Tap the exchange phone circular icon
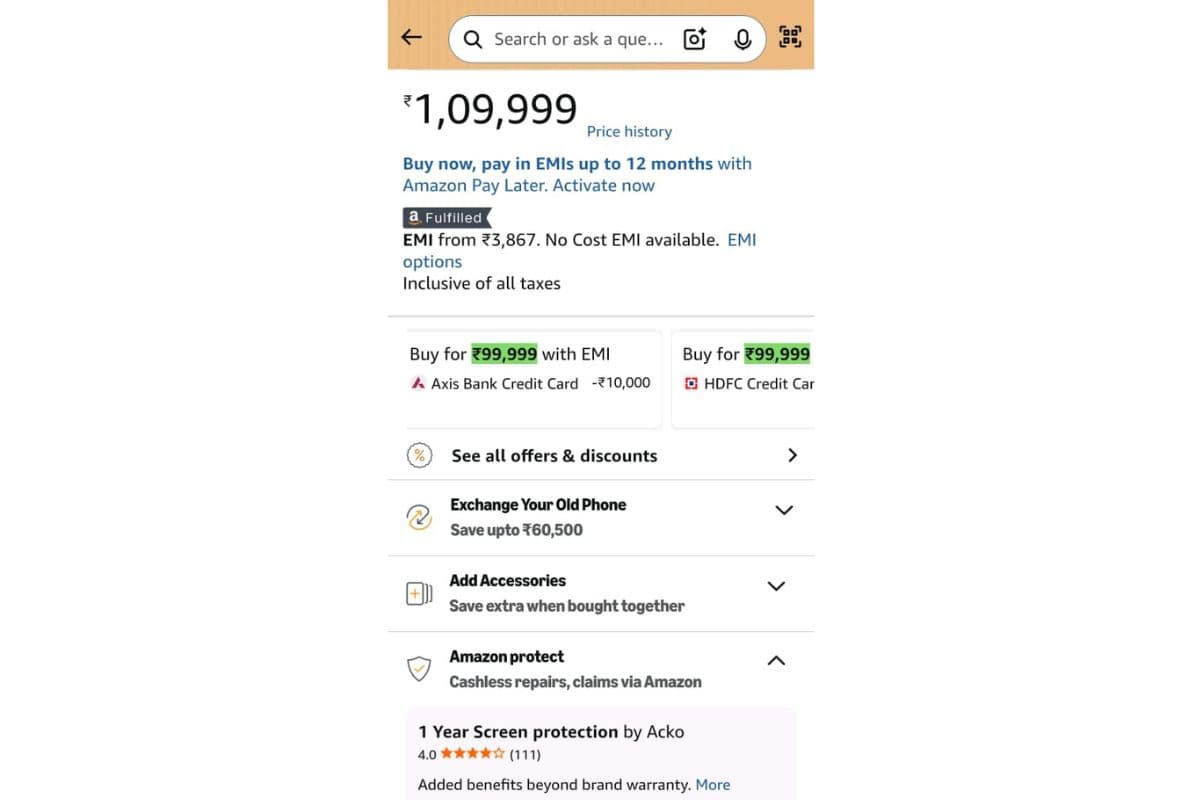Screen dimensions: 1200x800 pyautogui.click(x=419, y=517)
